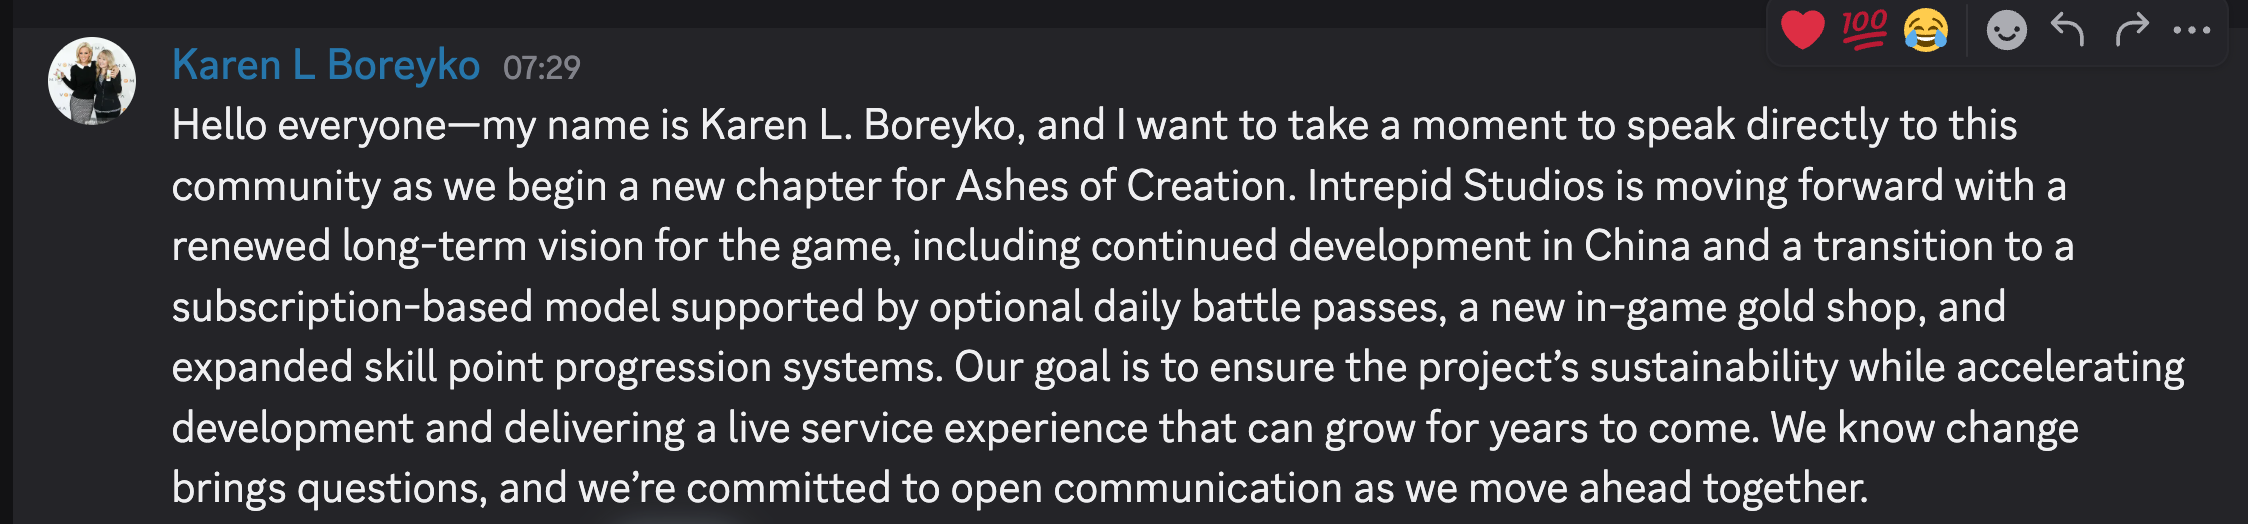
Task: Reply to Karen's message
Action: coord(2067,30)
